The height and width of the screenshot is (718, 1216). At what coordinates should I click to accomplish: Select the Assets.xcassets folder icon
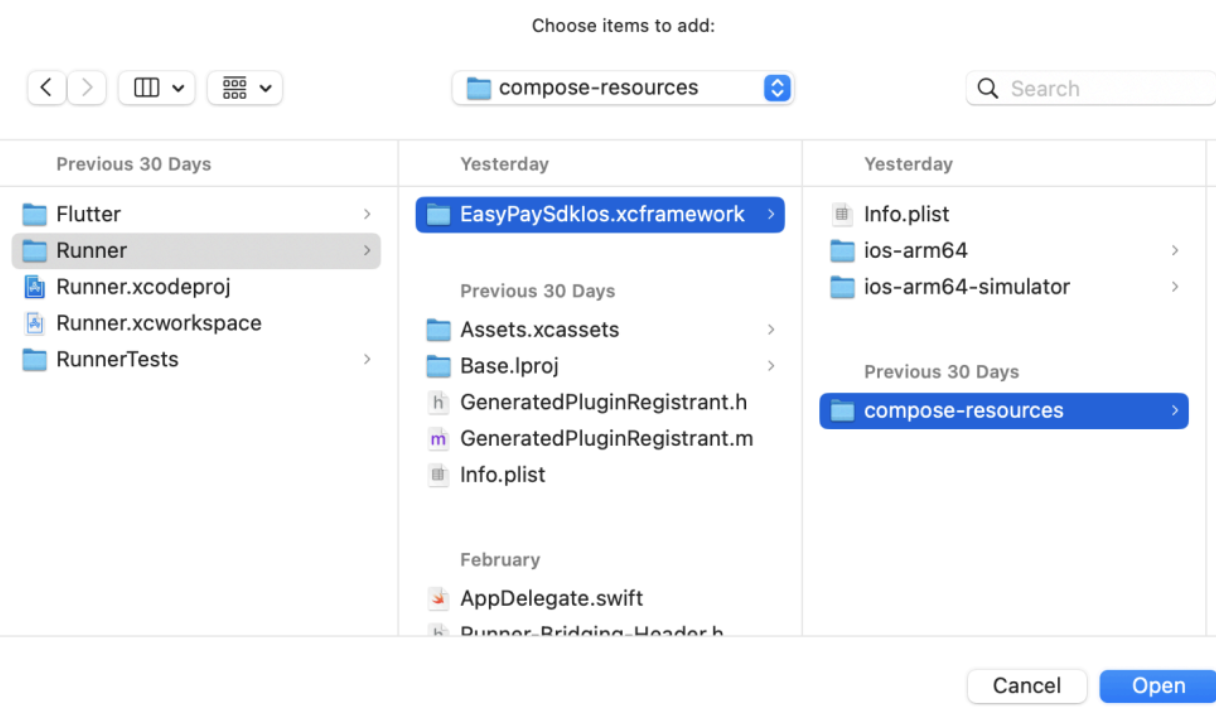tap(438, 330)
